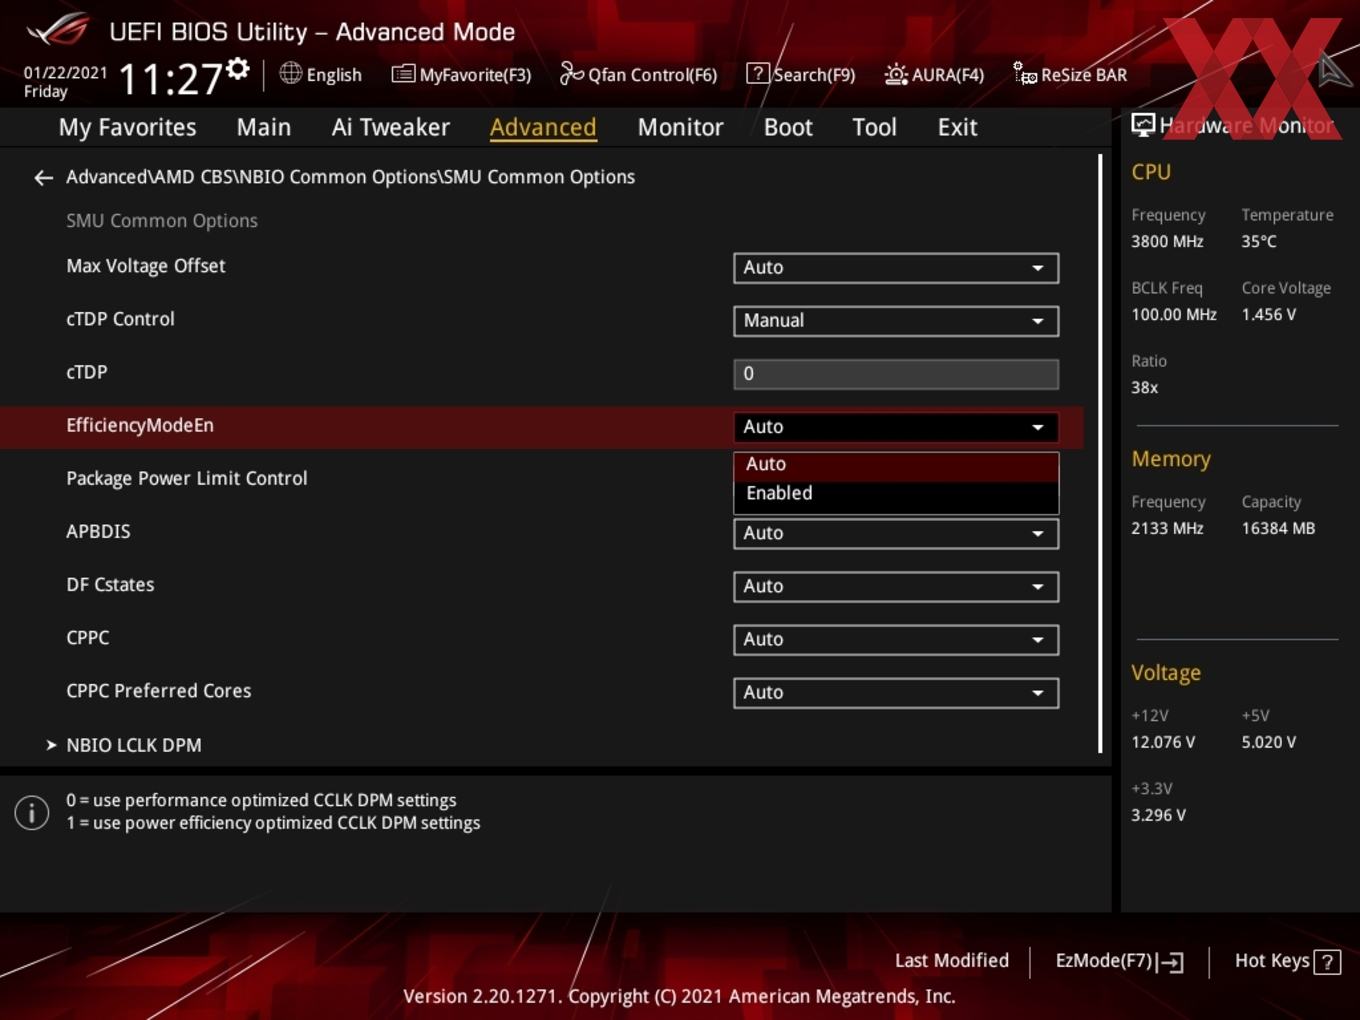The height and width of the screenshot is (1020, 1360).
Task: Click Last Modified button
Action: (x=951, y=960)
